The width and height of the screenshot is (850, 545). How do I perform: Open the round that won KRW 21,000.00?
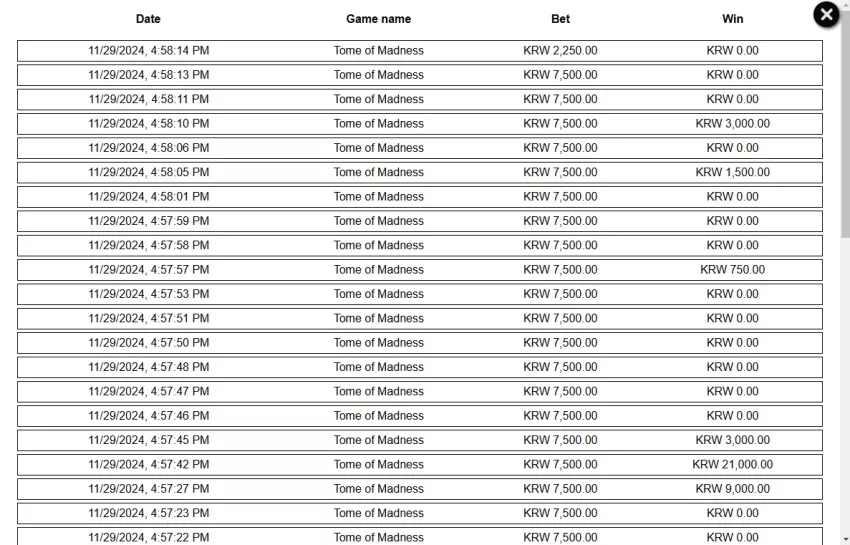[x=420, y=465]
